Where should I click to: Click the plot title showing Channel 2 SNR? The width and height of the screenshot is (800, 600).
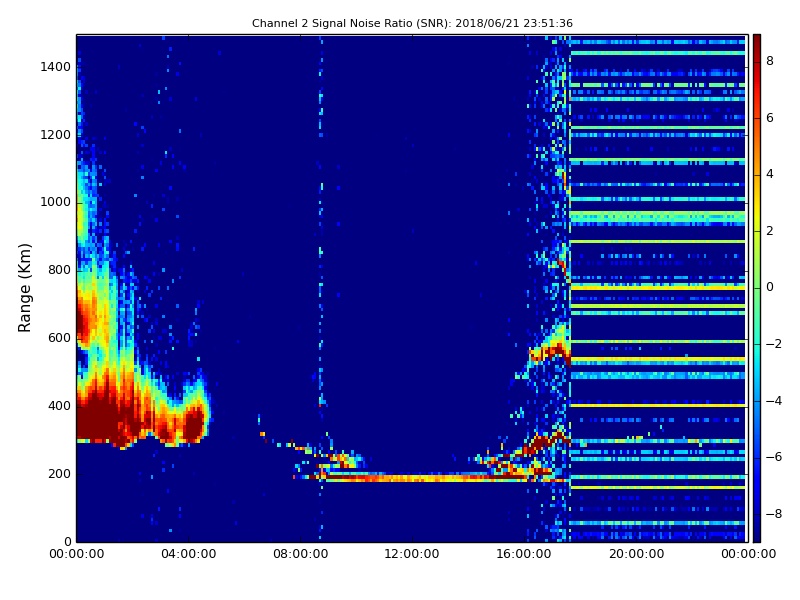(x=412, y=23)
